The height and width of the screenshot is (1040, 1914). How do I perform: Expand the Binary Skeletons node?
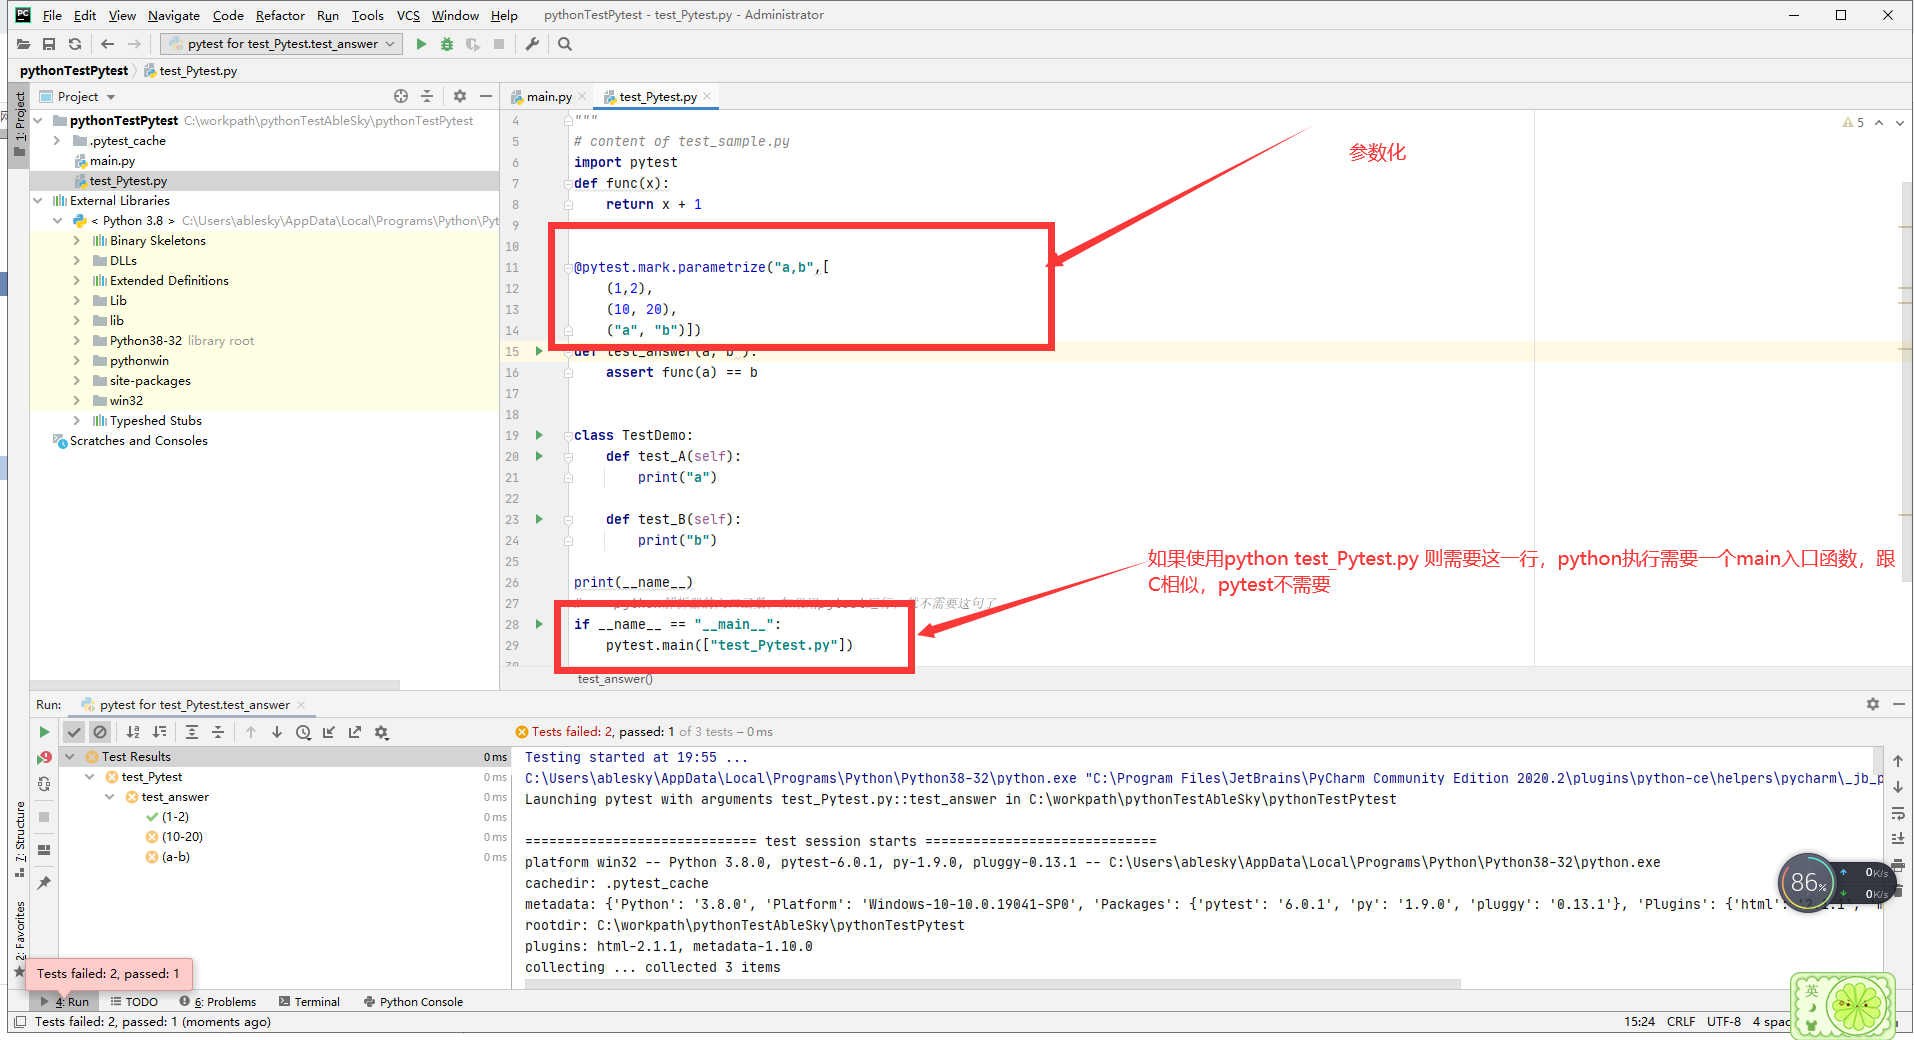tap(77, 241)
